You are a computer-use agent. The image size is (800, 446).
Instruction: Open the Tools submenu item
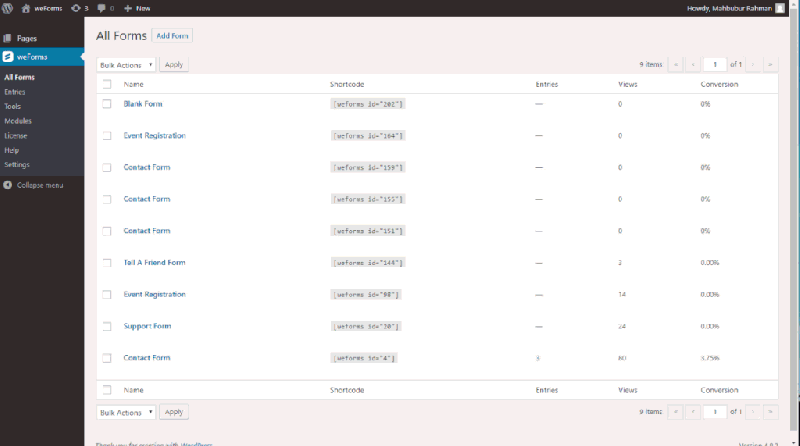pyautogui.click(x=12, y=106)
